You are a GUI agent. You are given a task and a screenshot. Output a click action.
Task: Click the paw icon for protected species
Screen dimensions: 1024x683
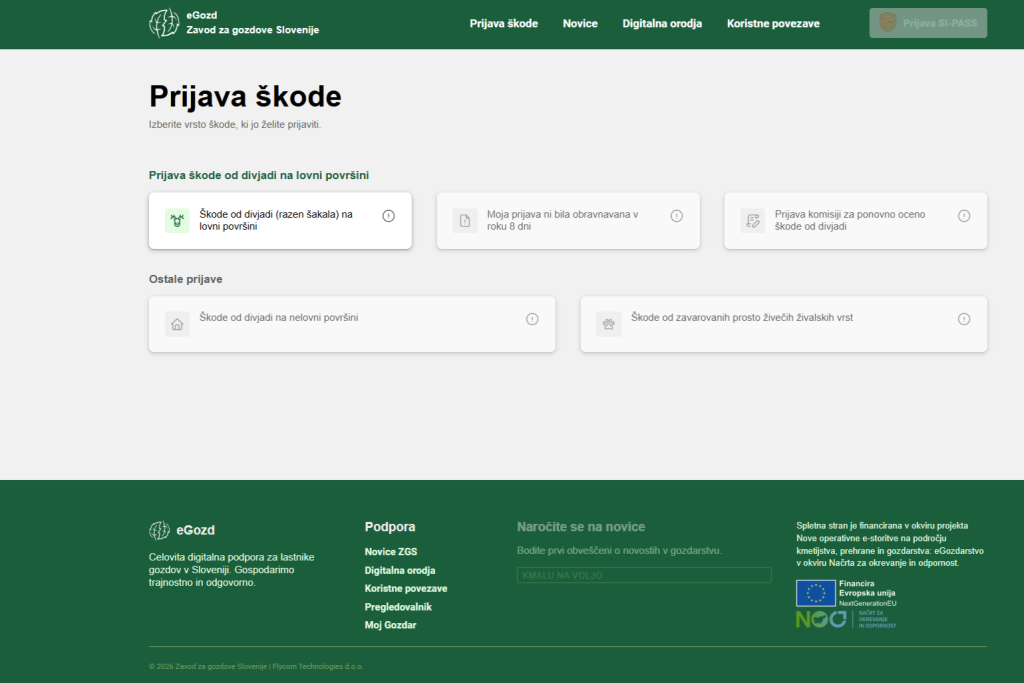(608, 324)
